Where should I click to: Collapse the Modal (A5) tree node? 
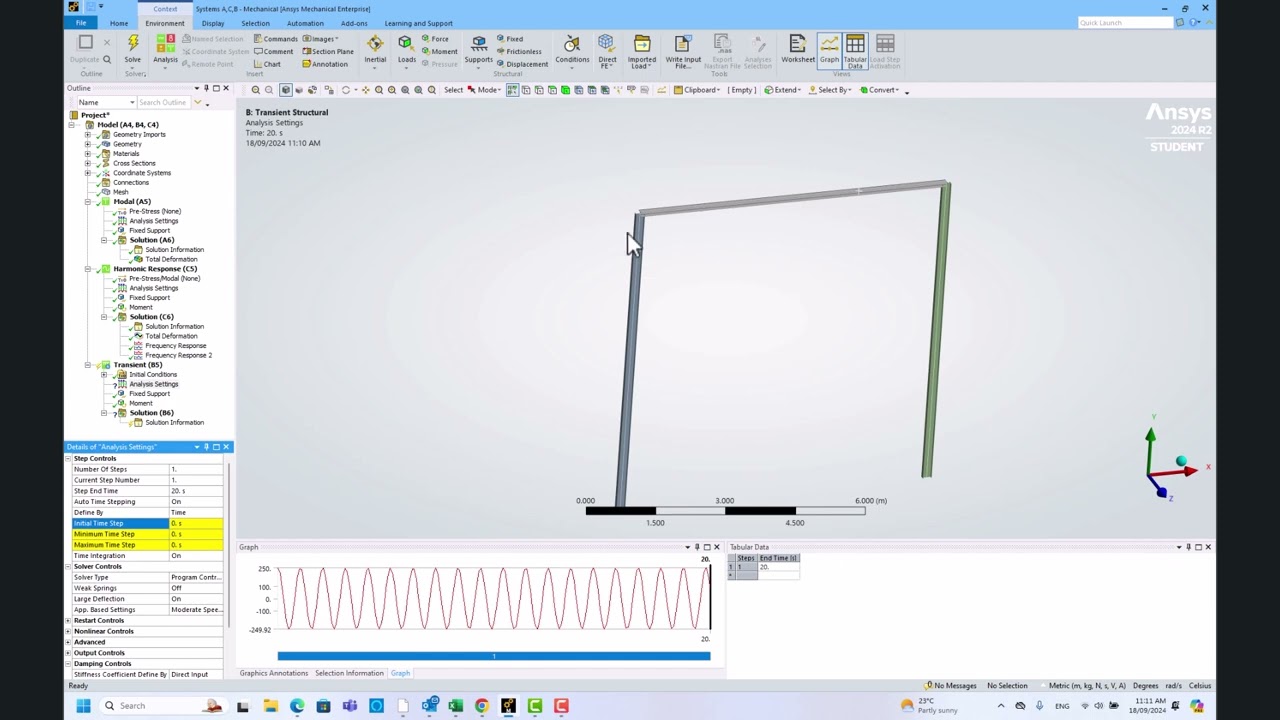coord(88,202)
